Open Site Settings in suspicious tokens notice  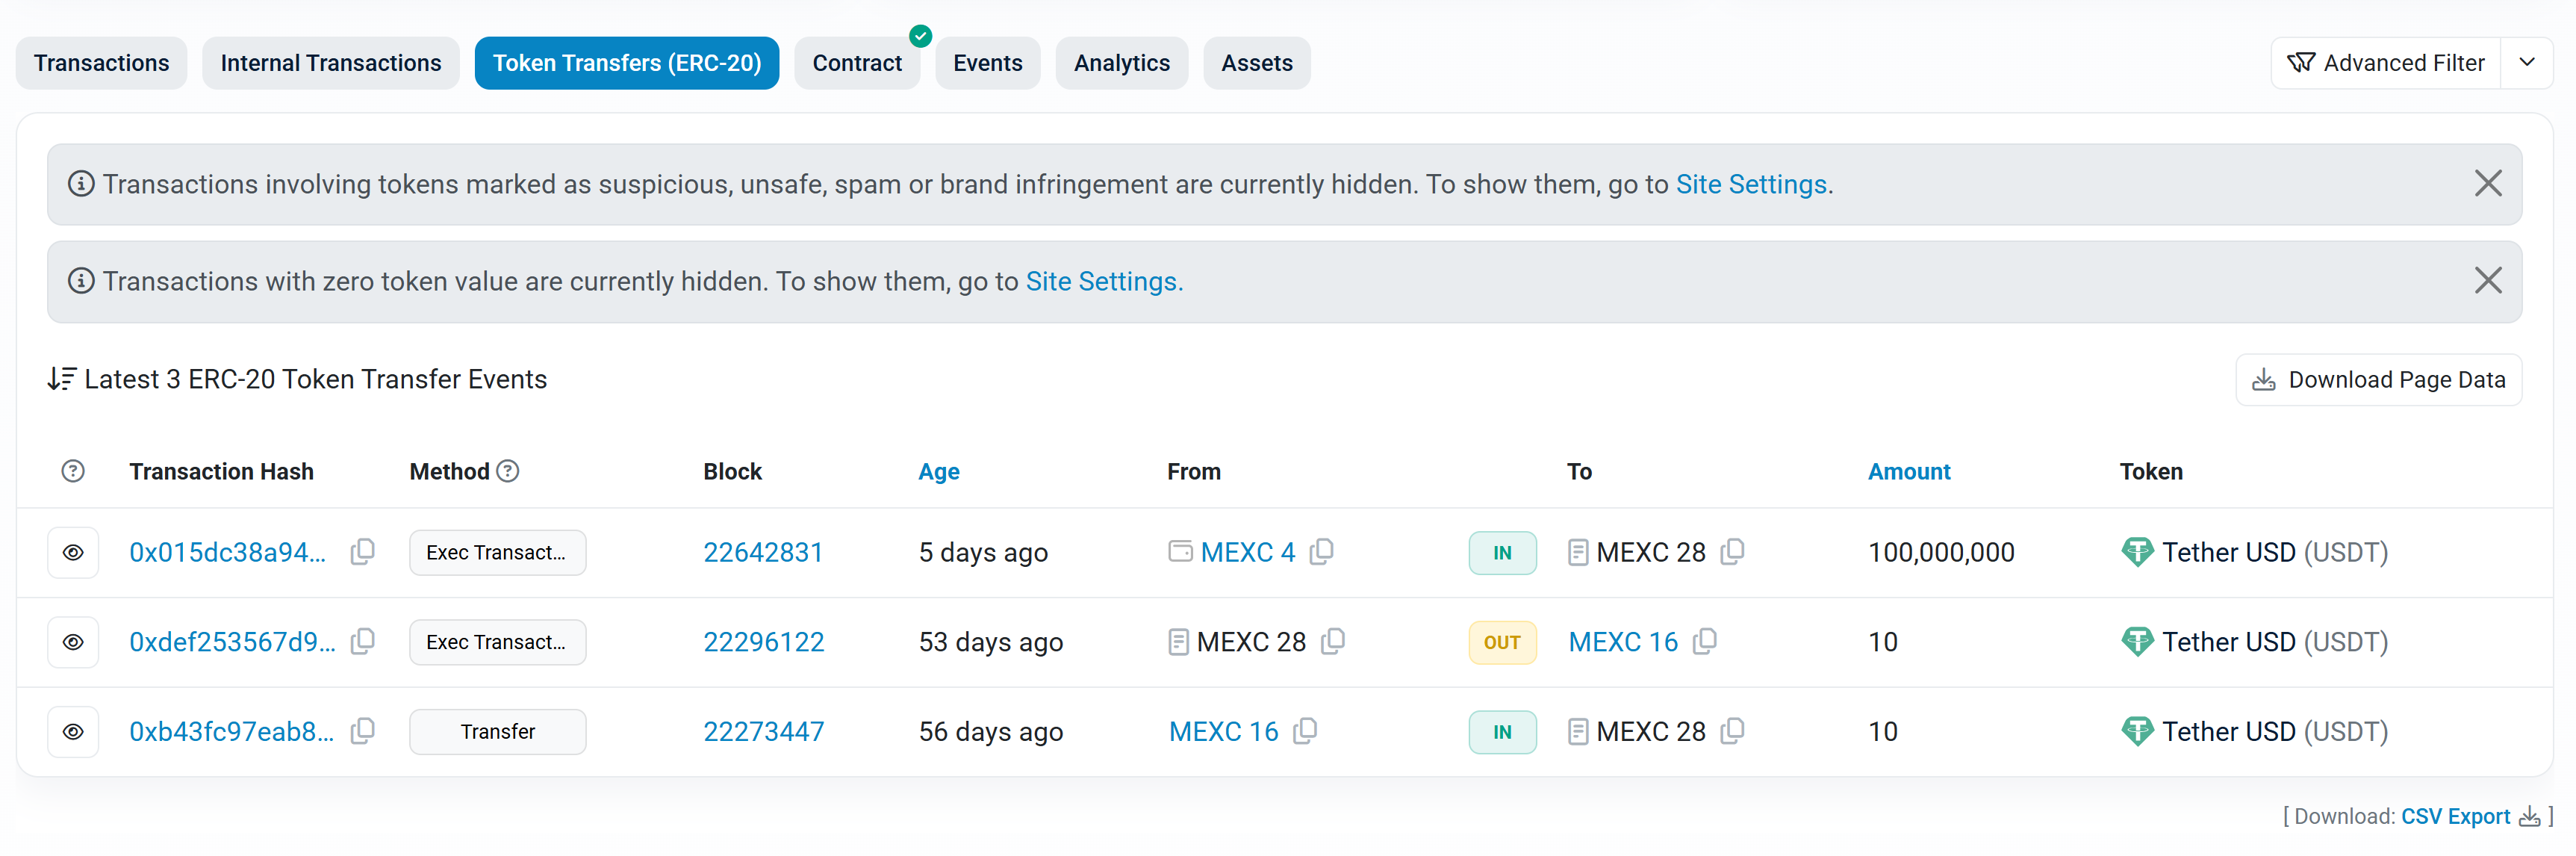(1751, 184)
